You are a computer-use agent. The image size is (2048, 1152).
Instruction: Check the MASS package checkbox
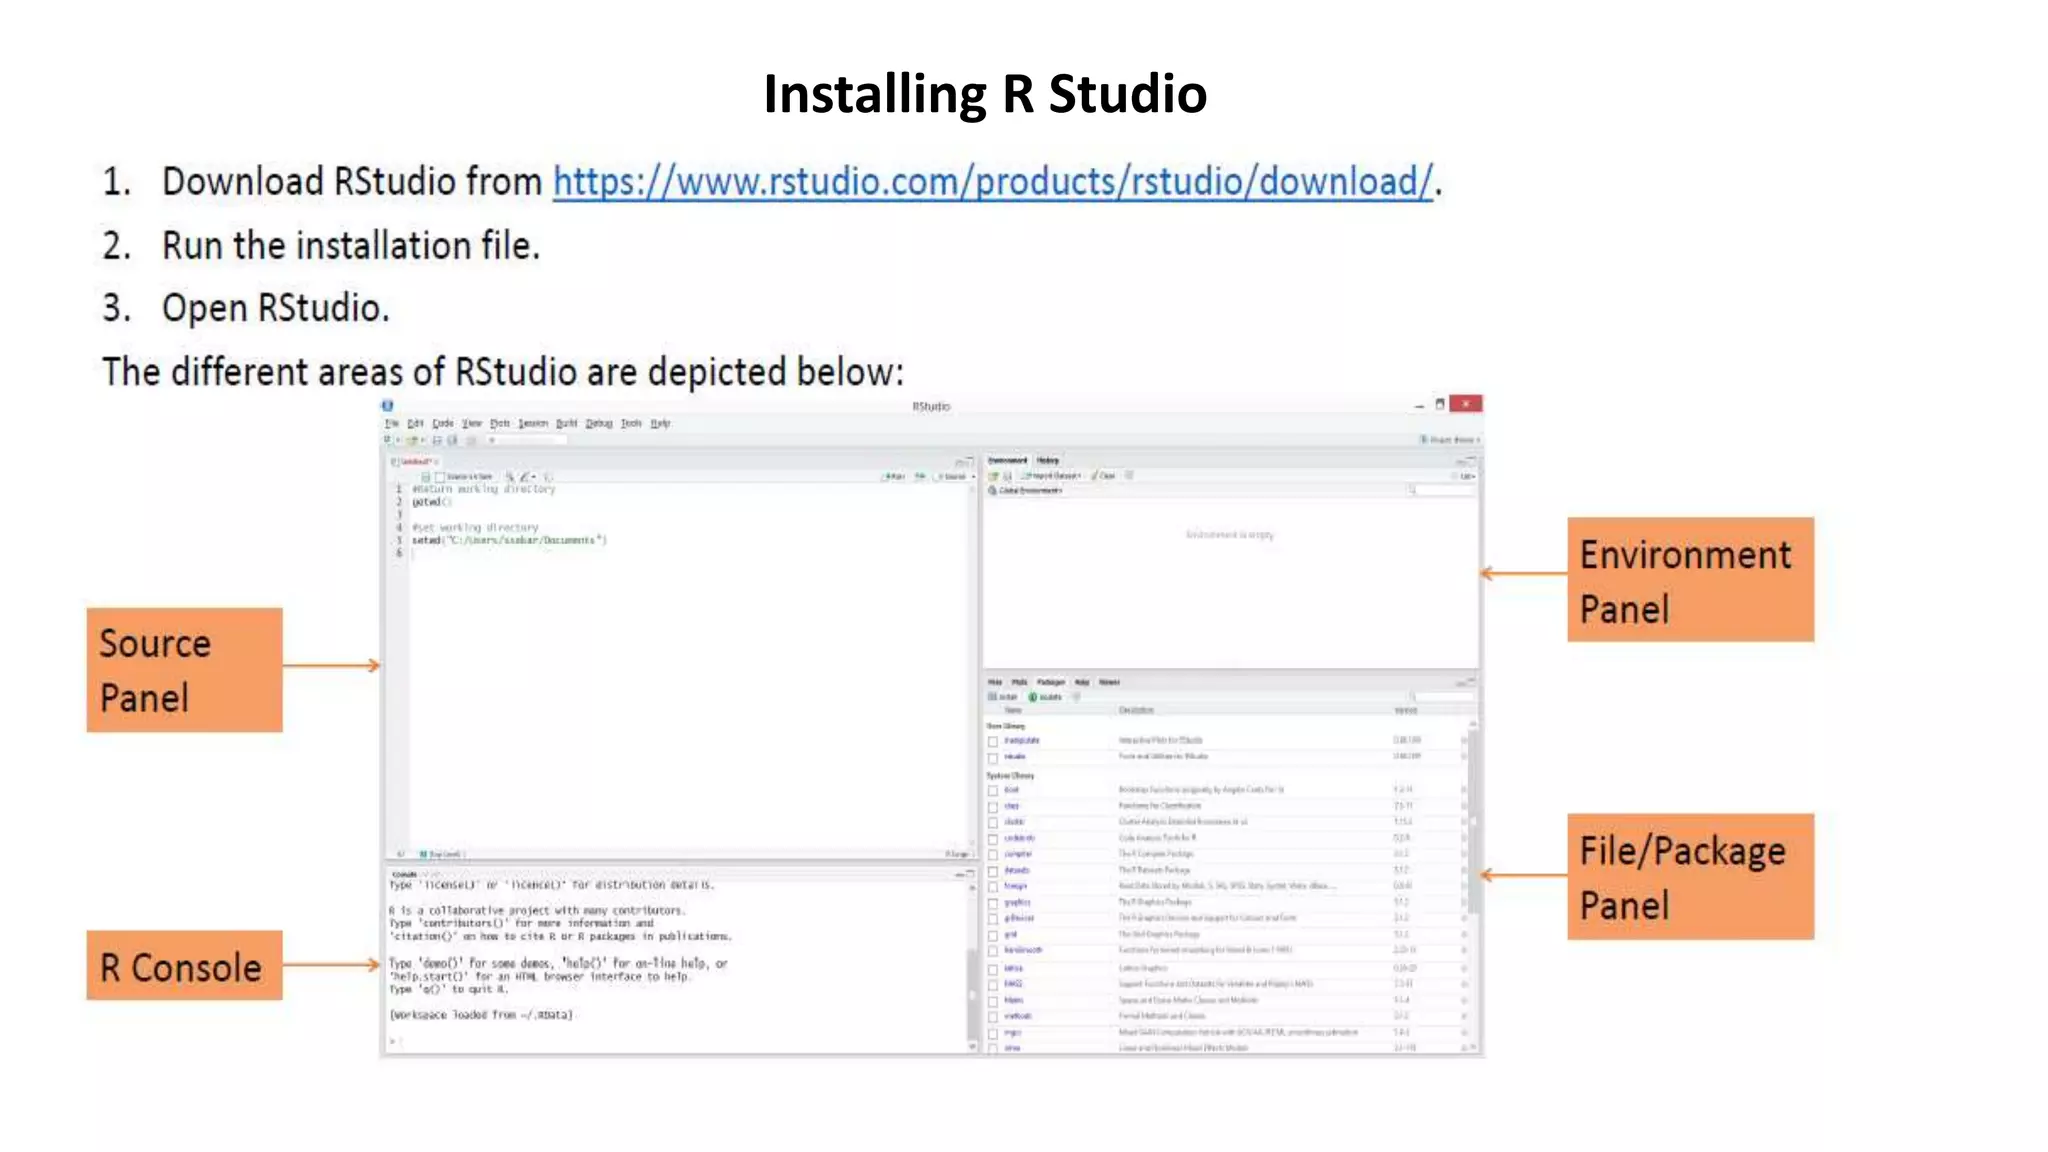[x=993, y=984]
